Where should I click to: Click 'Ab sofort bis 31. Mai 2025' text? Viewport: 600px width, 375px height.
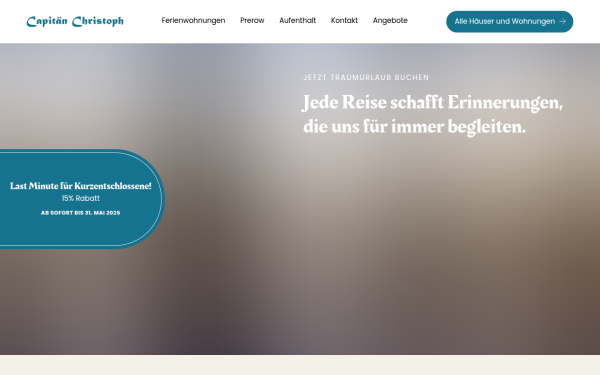point(81,213)
